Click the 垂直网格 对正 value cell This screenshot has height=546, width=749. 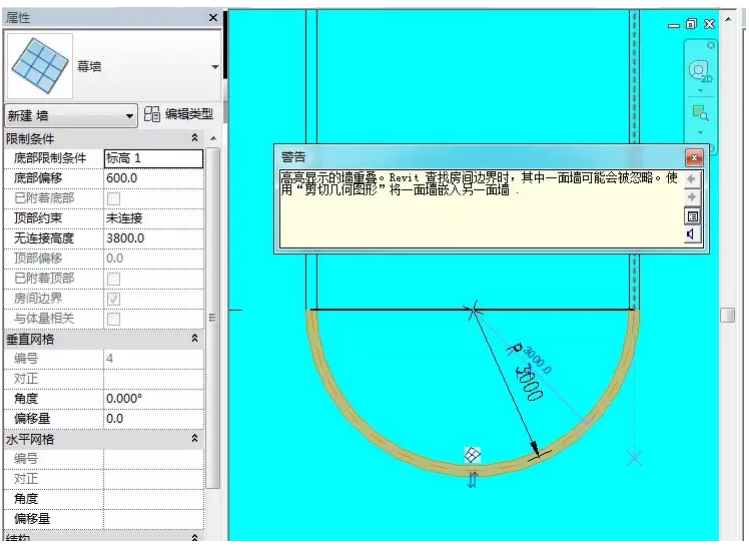click(x=153, y=379)
